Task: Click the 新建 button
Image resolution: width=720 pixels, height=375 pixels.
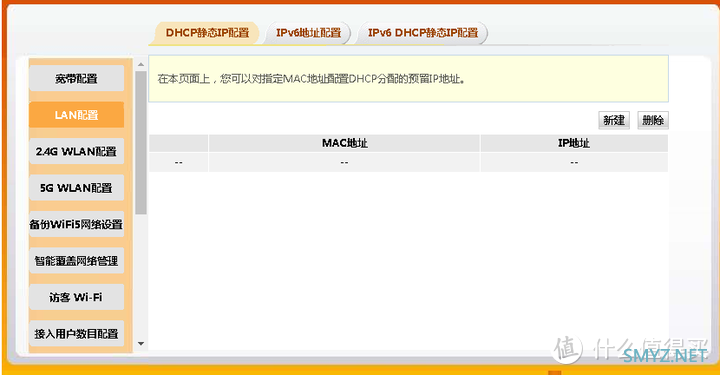Action: (614, 120)
